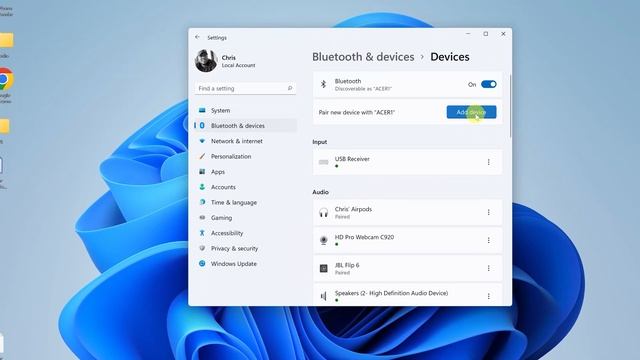This screenshot has width=640, height=360.
Task: Click the Bluetooth sidebar icon
Action: pos(202,126)
